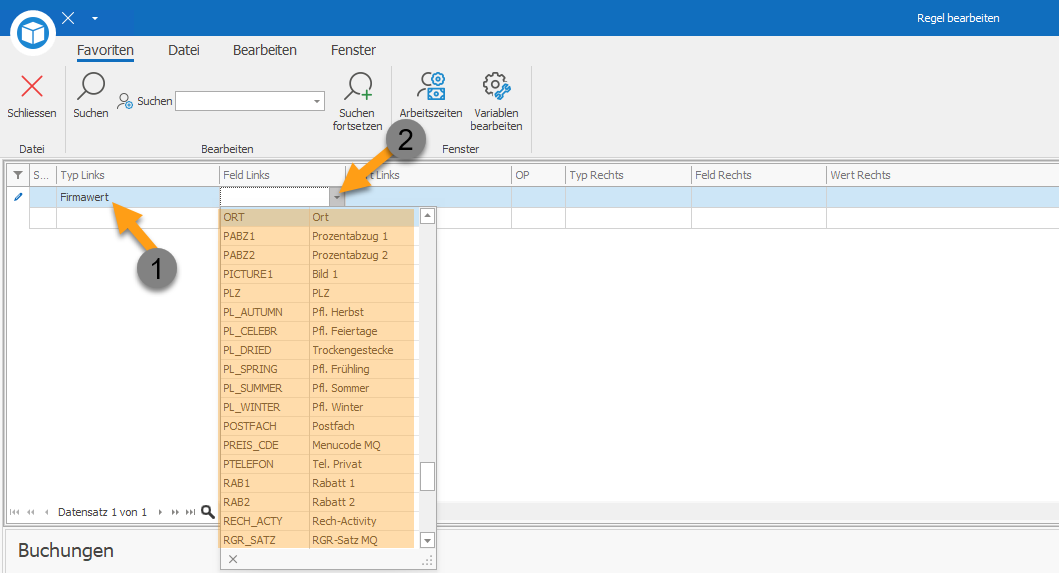Viewport: 1059px width, 573px height.
Task: Click the Schliessen red X icon
Action: pyautogui.click(x=32, y=86)
